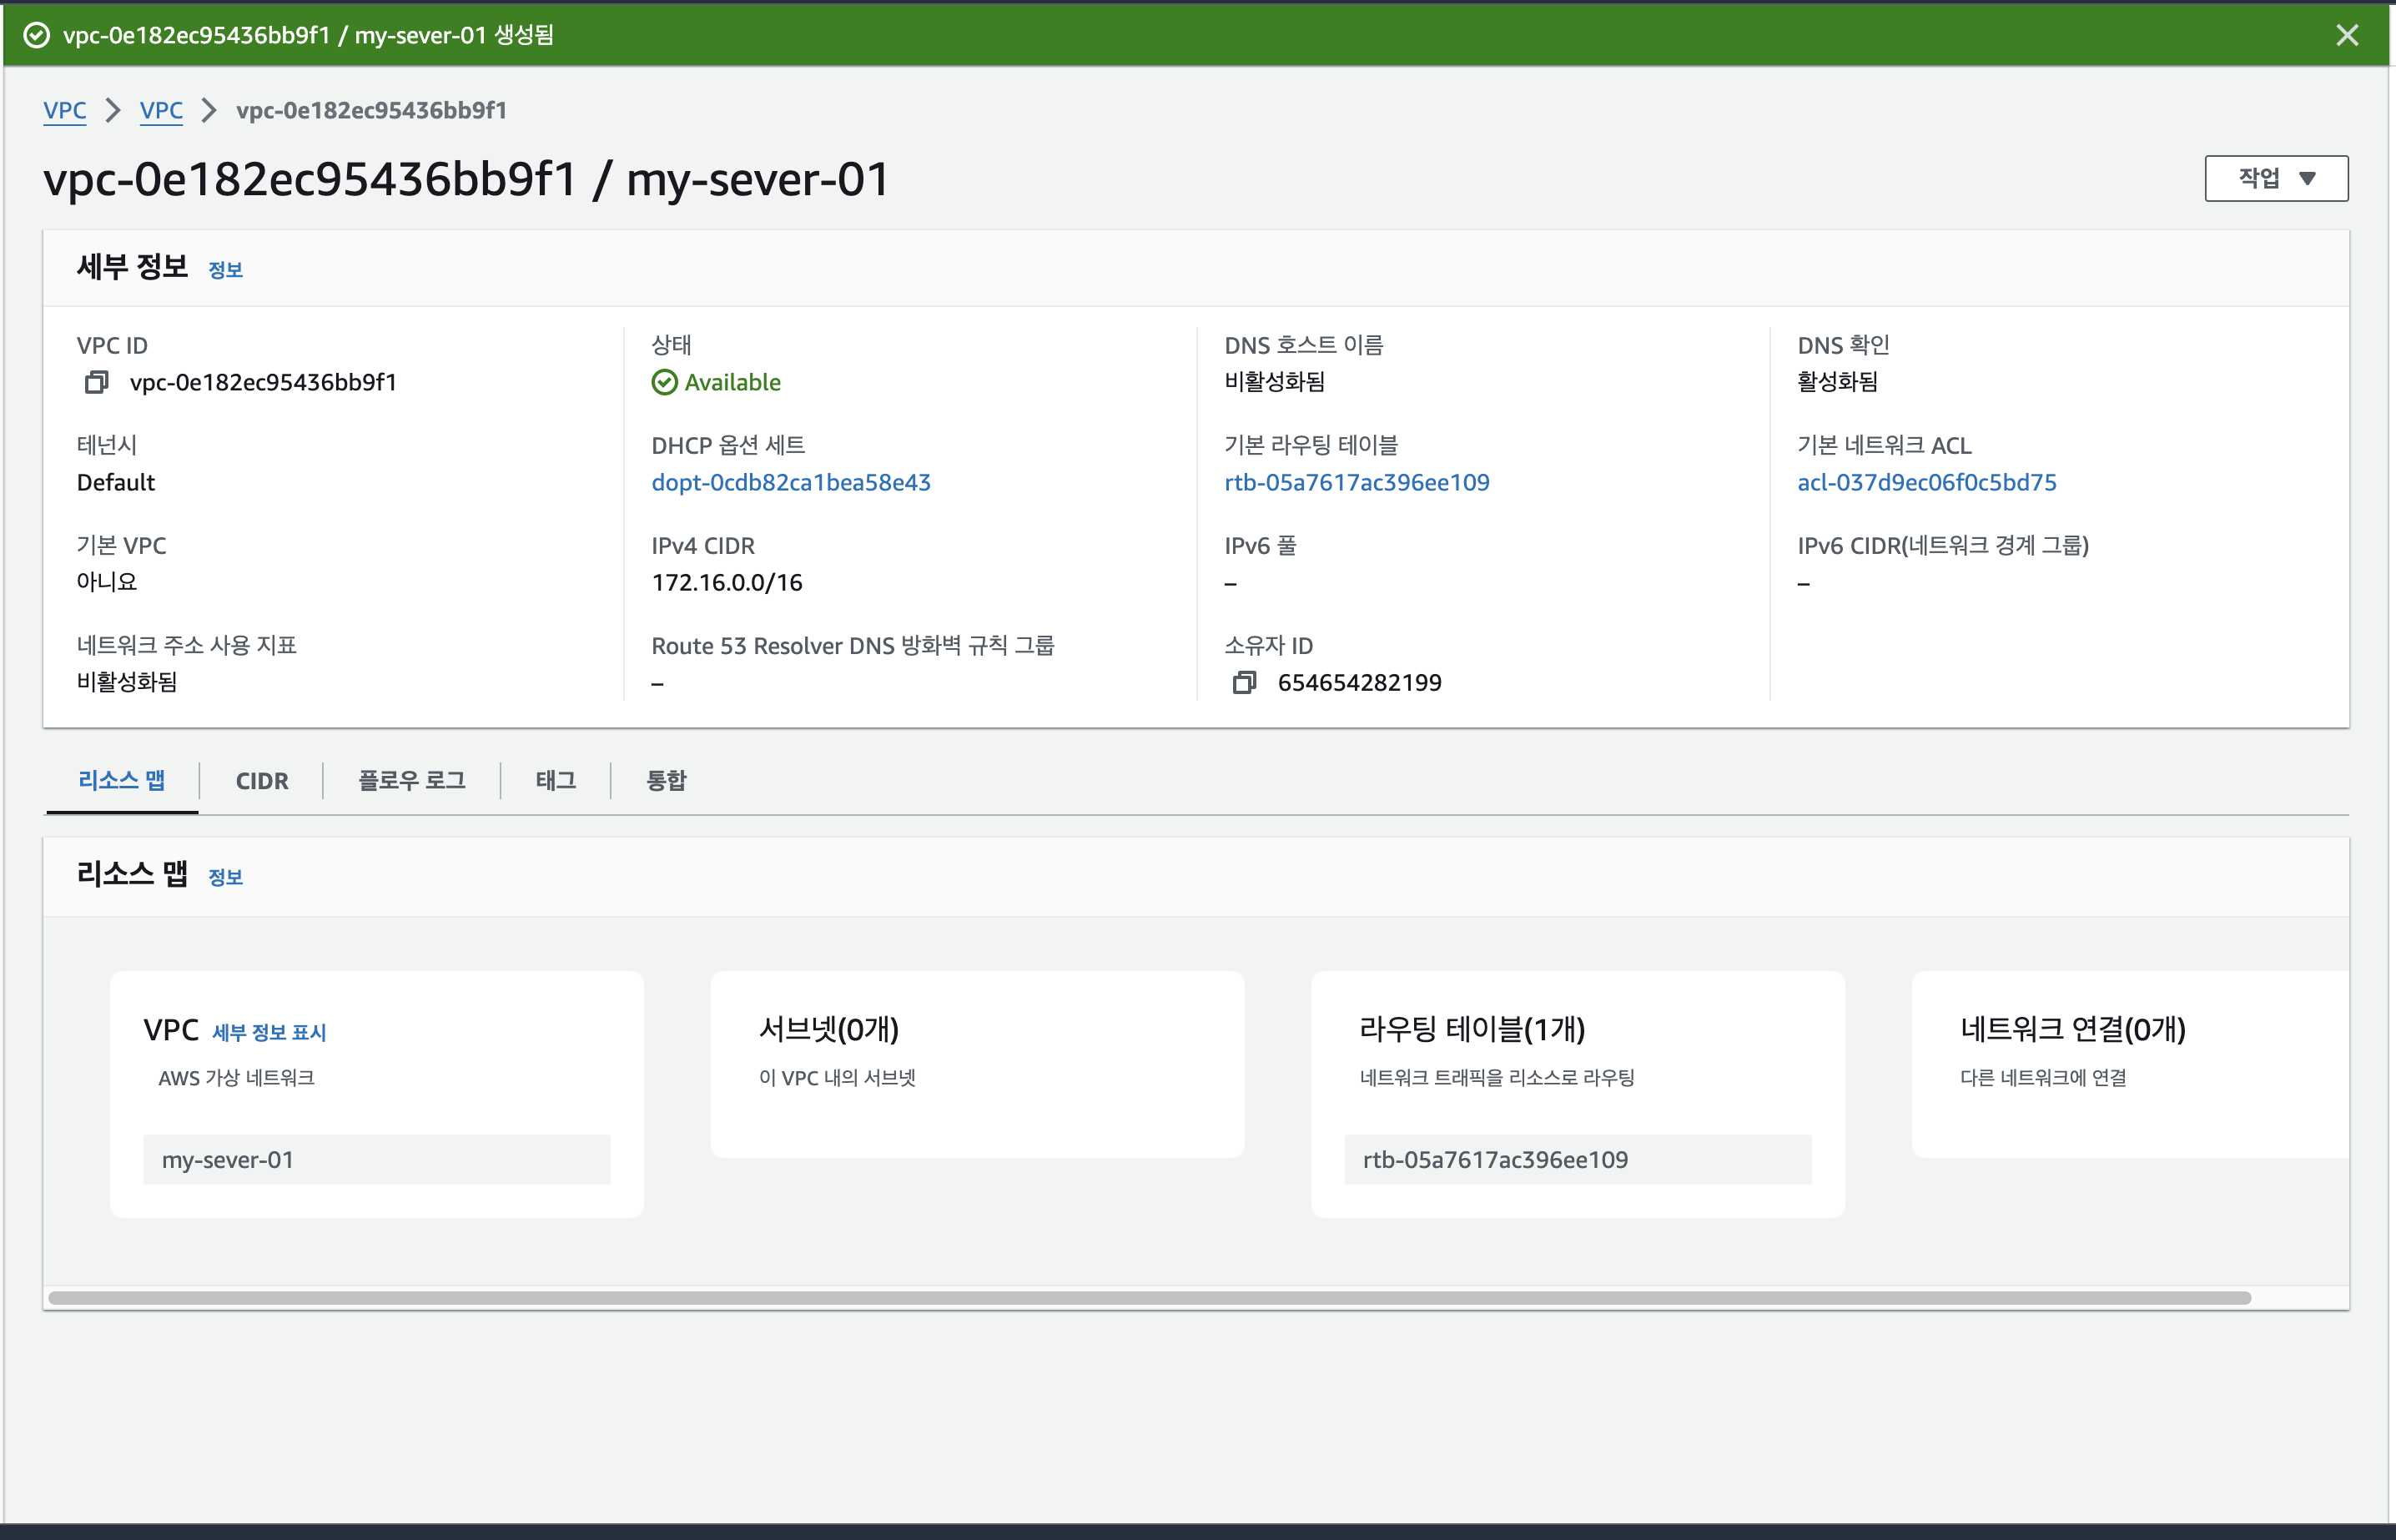Image resolution: width=2396 pixels, height=1540 pixels.
Task: Go to first VPC breadcrumb link
Action: 65,110
